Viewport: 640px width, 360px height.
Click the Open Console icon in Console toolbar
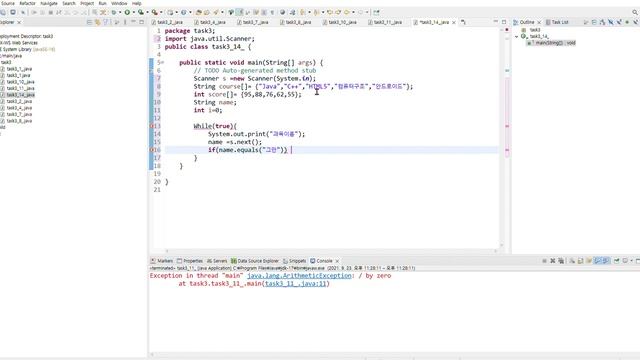click(x=625, y=260)
